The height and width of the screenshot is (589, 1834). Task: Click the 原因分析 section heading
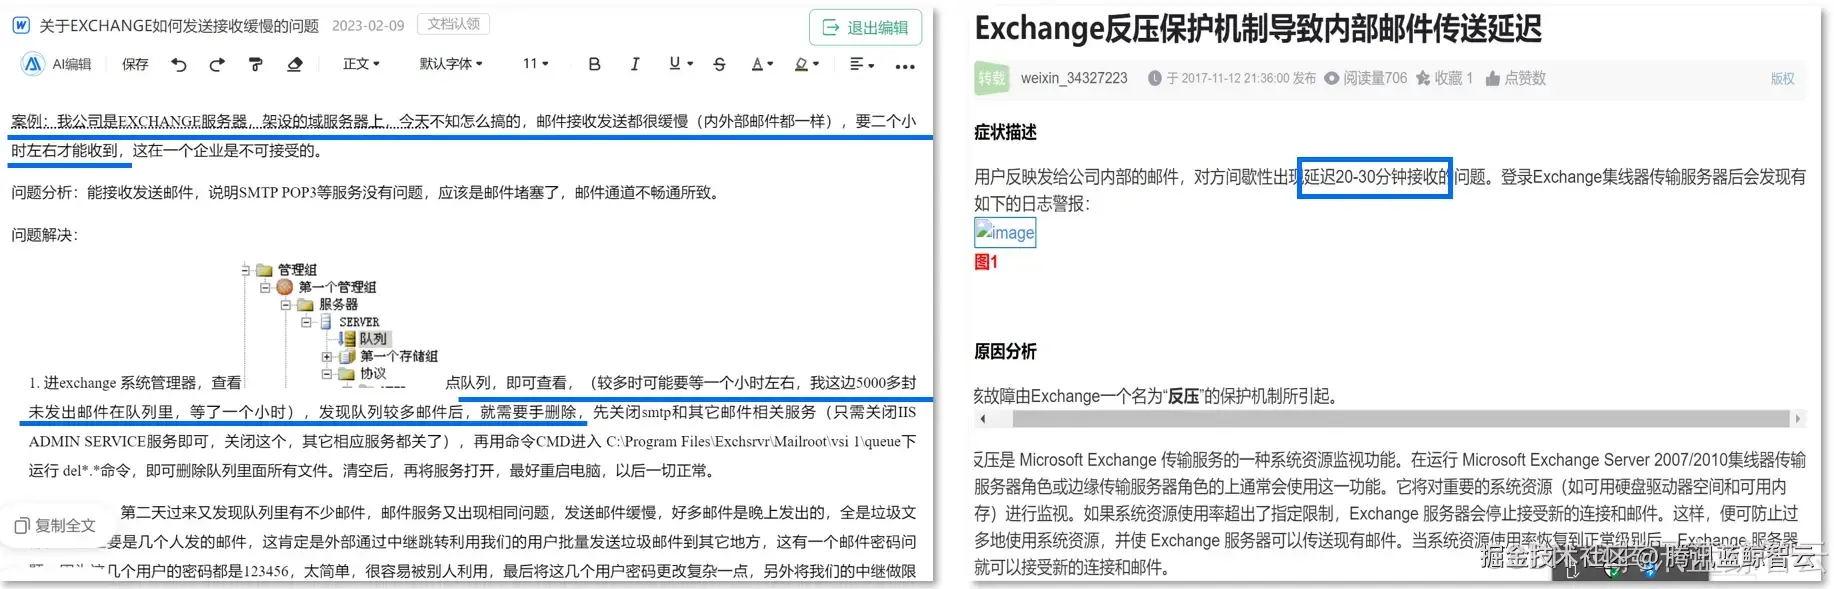[1005, 351]
